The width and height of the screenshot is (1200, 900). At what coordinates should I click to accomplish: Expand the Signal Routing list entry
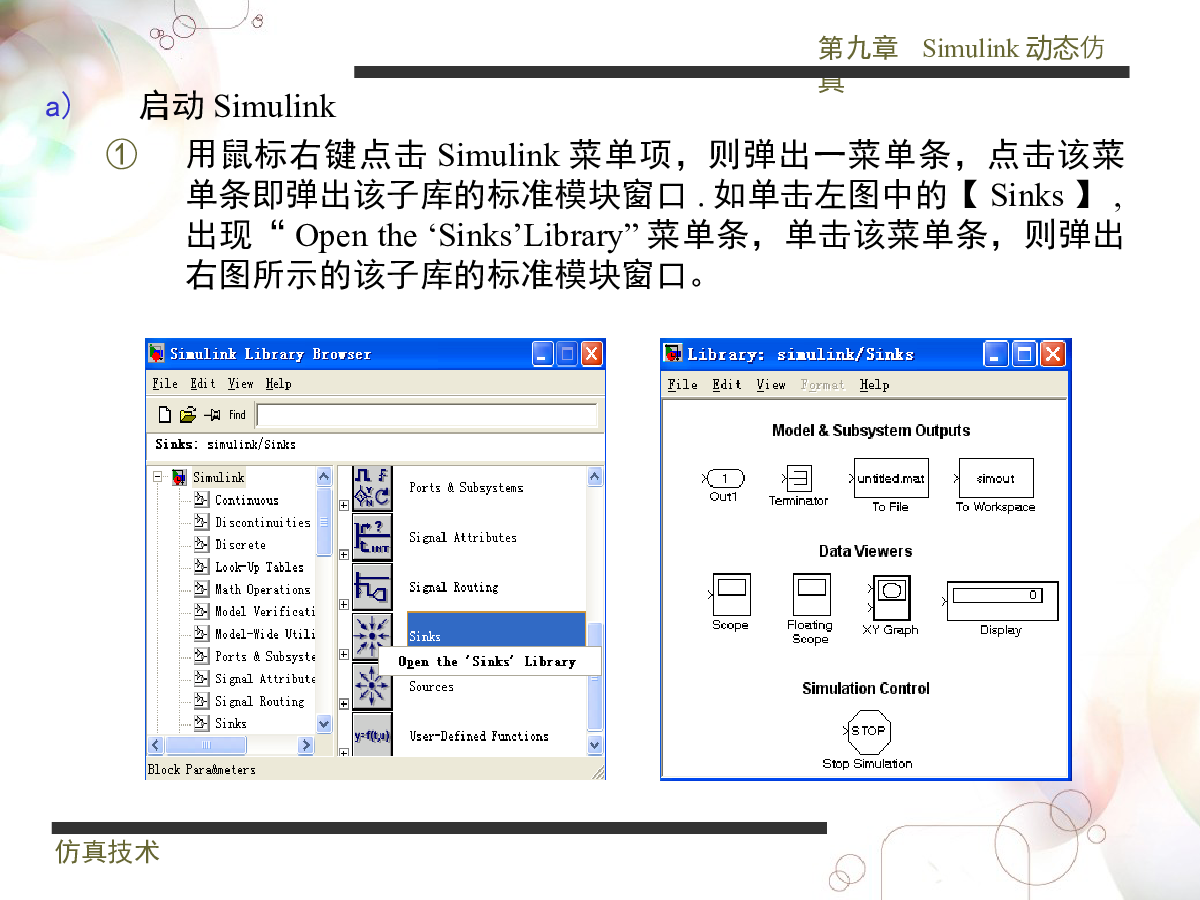(344, 604)
